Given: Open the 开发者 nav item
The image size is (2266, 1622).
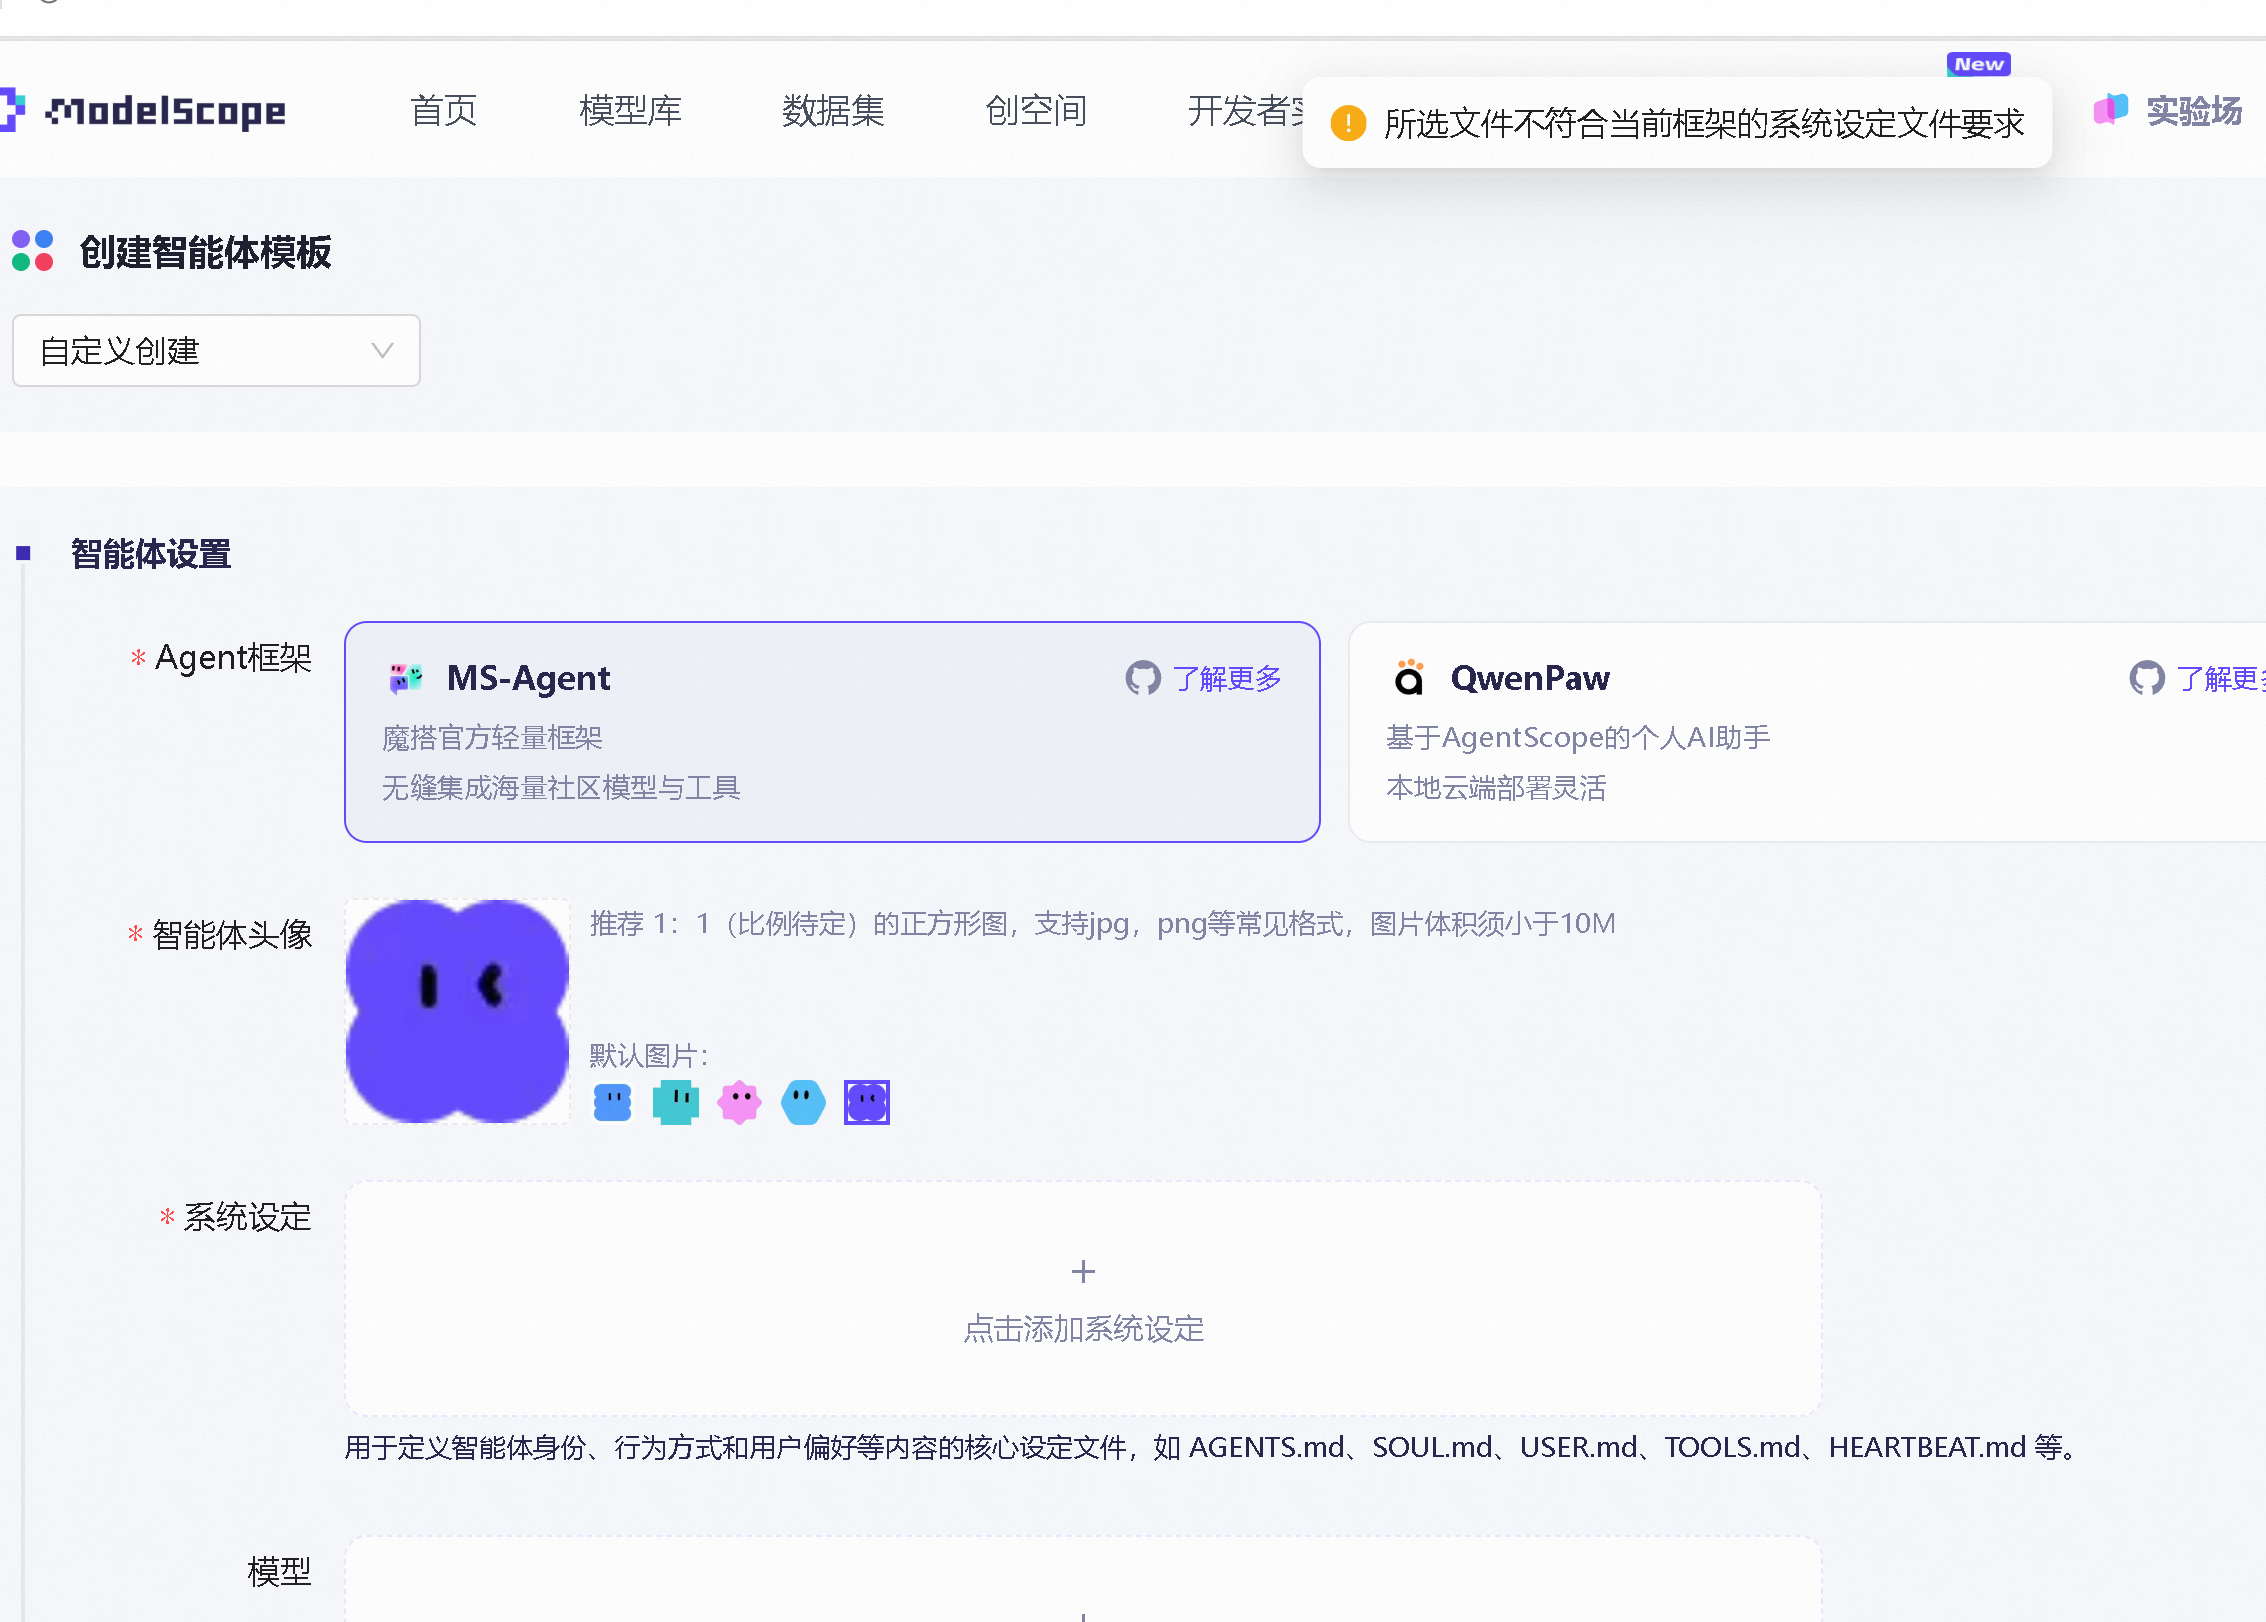Looking at the screenshot, I should click(x=1246, y=110).
